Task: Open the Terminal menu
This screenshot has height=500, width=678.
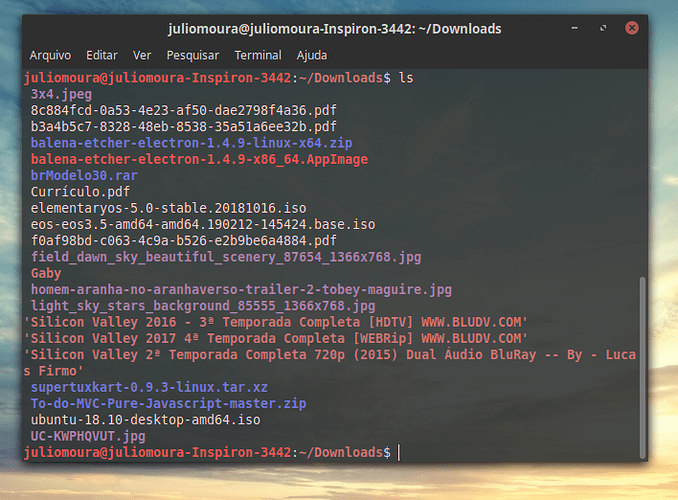Action: pos(258,55)
